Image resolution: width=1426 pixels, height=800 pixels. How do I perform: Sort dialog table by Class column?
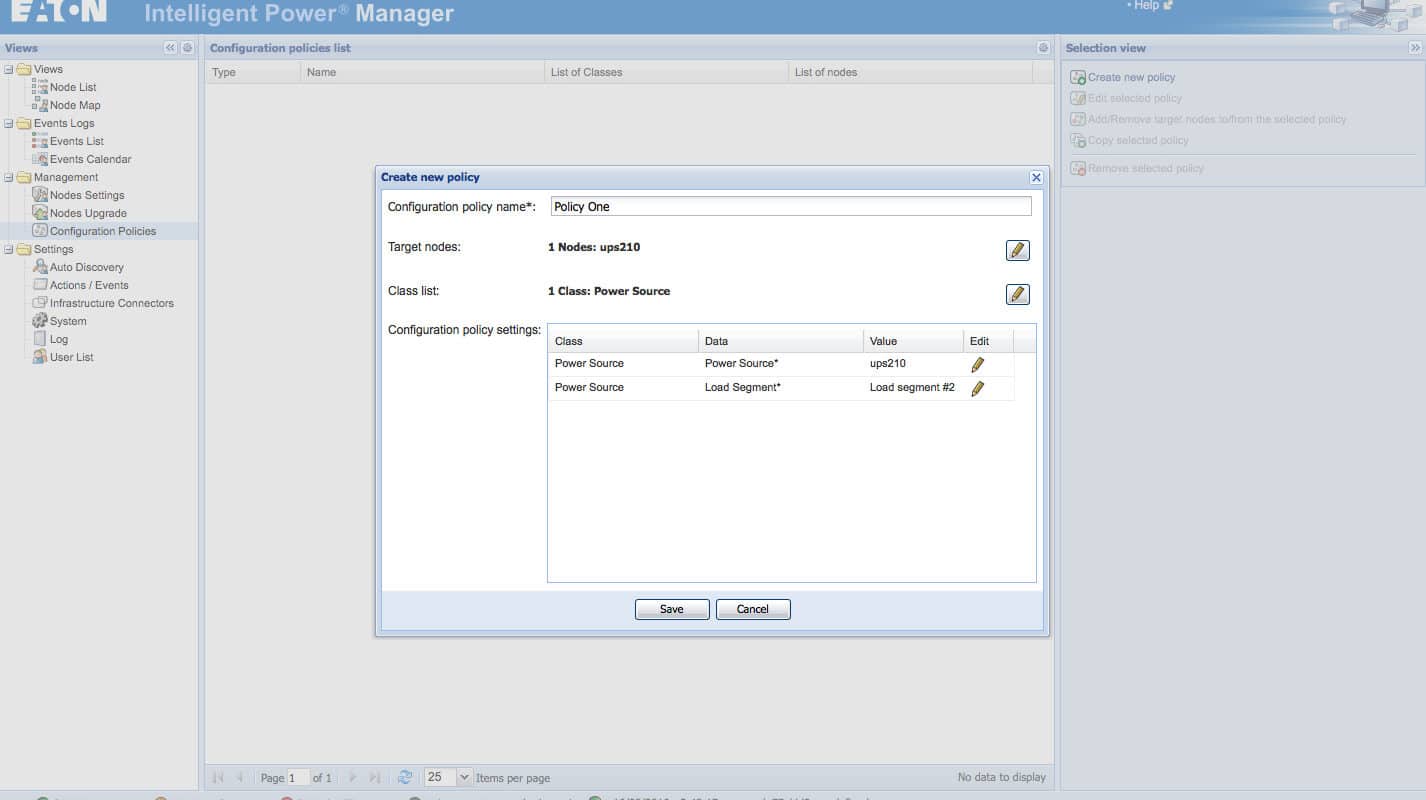click(x=623, y=341)
